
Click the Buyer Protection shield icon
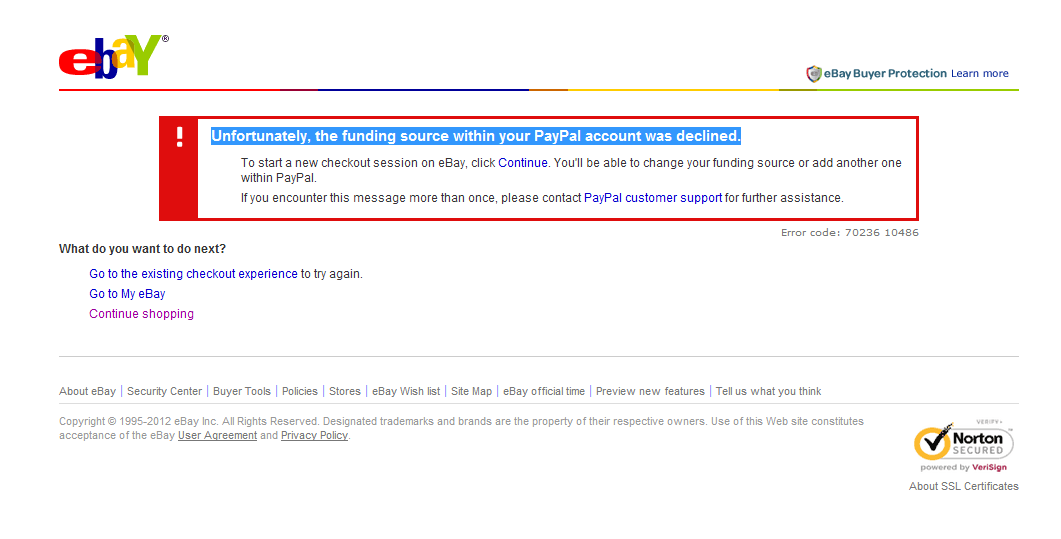point(813,74)
